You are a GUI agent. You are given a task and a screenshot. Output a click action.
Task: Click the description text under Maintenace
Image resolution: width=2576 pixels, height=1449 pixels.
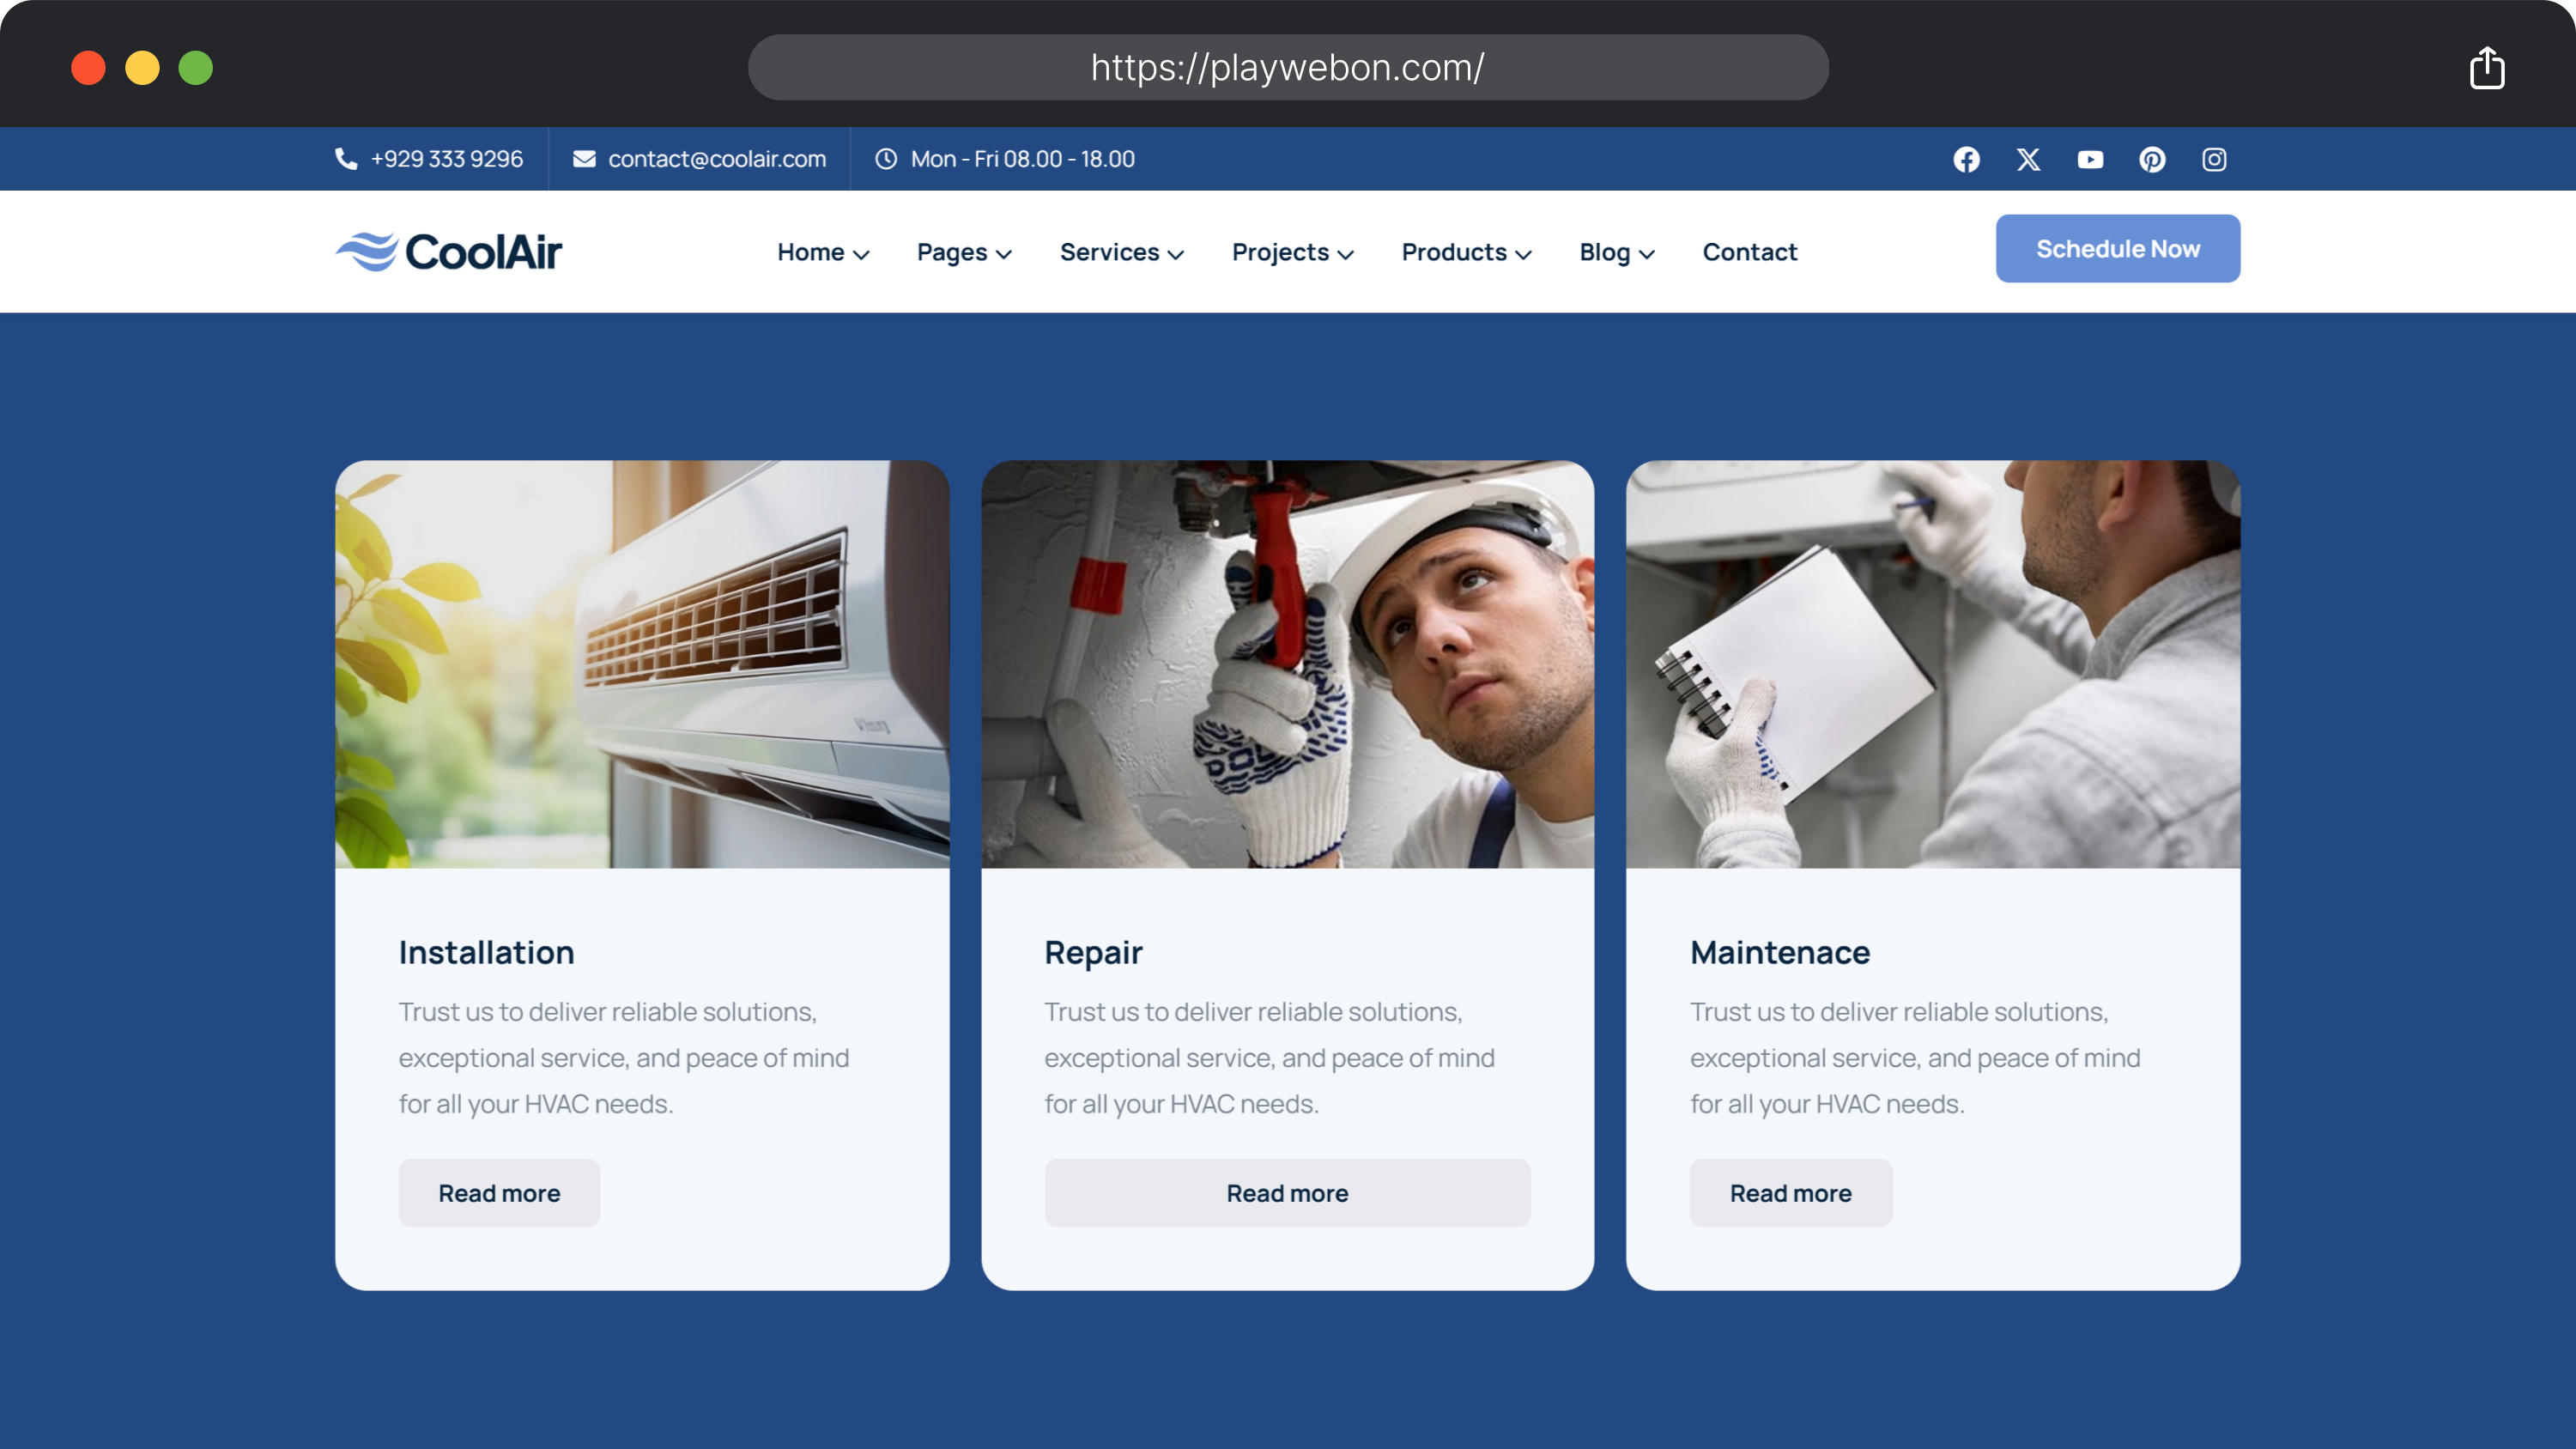(x=1915, y=1058)
